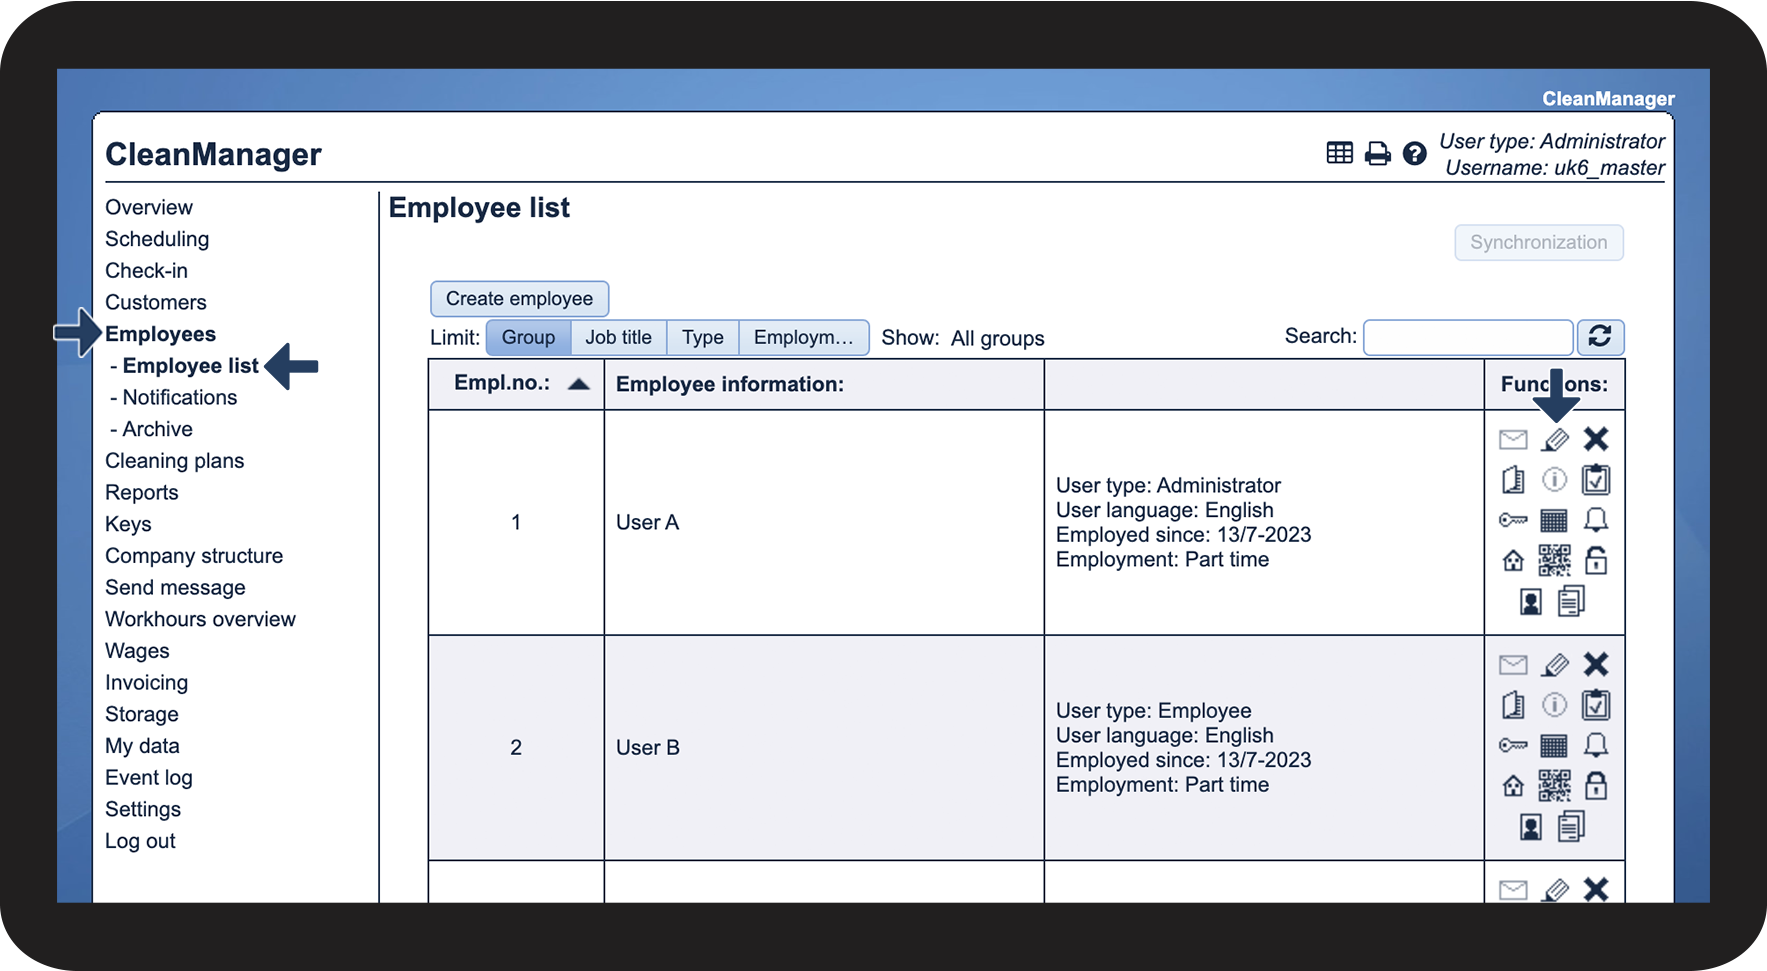
Task: Toggle the closed padlock for User B
Action: click(x=1596, y=786)
